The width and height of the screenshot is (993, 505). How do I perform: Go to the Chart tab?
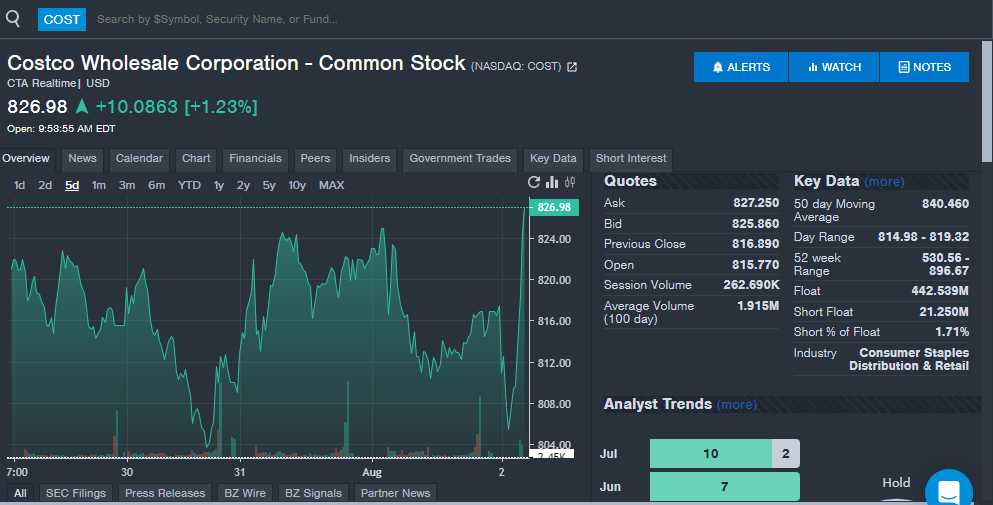(x=196, y=159)
